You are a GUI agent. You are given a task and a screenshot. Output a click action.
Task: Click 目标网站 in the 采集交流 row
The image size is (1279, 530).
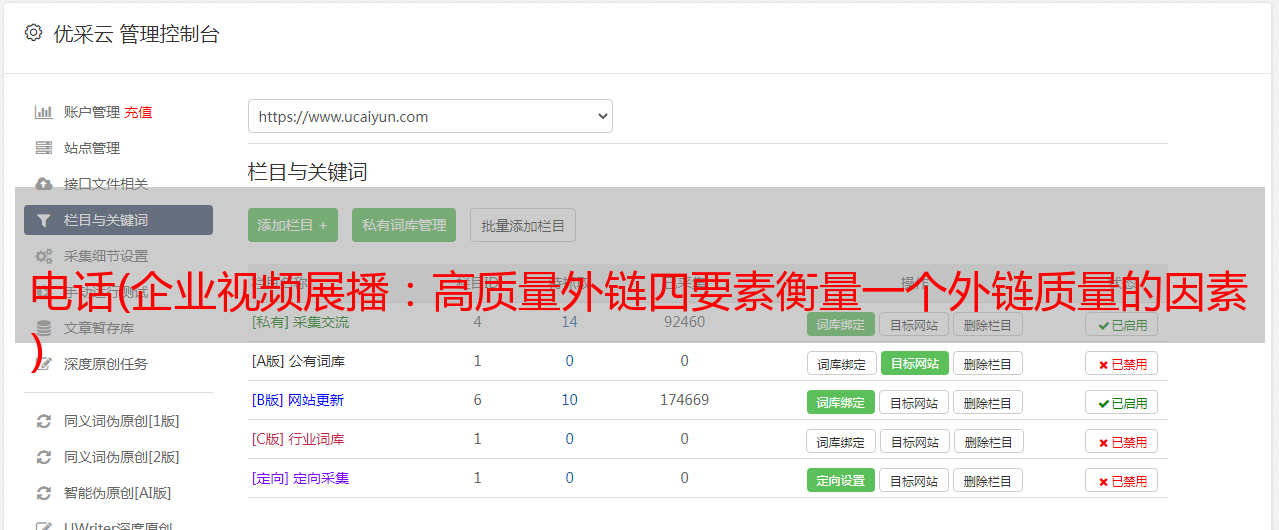[x=914, y=325]
